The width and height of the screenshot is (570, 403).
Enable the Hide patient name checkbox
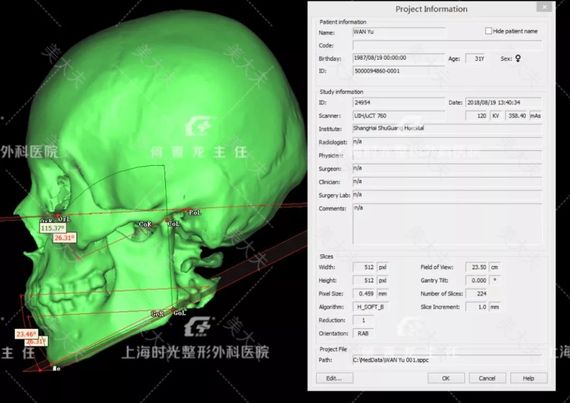[488, 31]
